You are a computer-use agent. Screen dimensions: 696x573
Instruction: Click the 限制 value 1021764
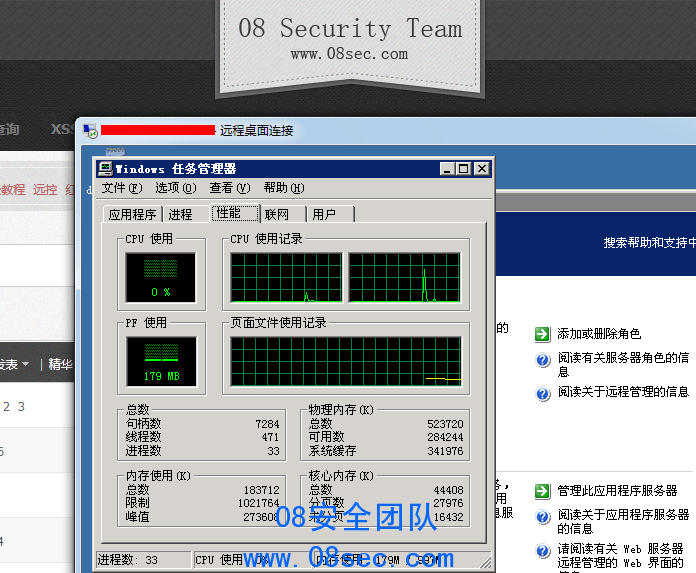(x=259, y=503)
